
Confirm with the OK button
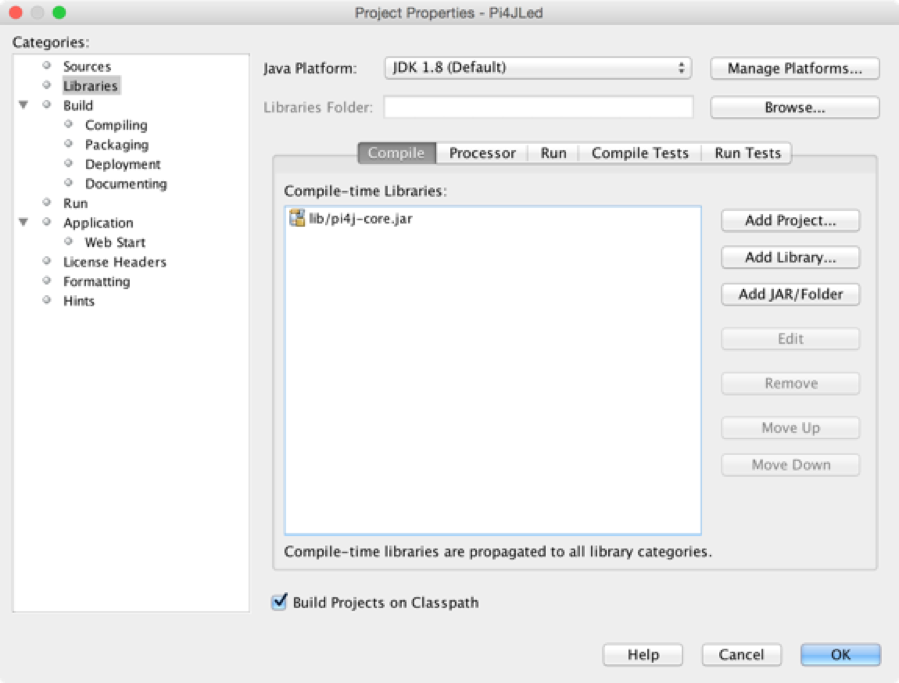[x=841, y=654]
